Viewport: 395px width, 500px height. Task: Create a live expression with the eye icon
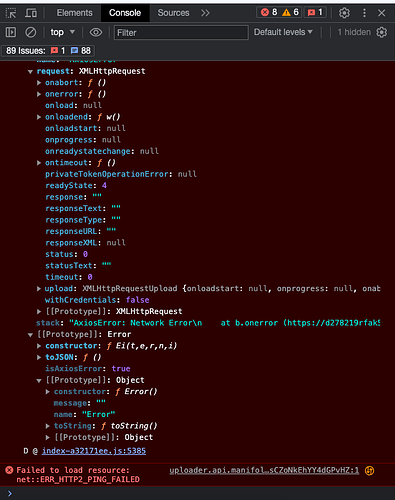pos(96,32)
